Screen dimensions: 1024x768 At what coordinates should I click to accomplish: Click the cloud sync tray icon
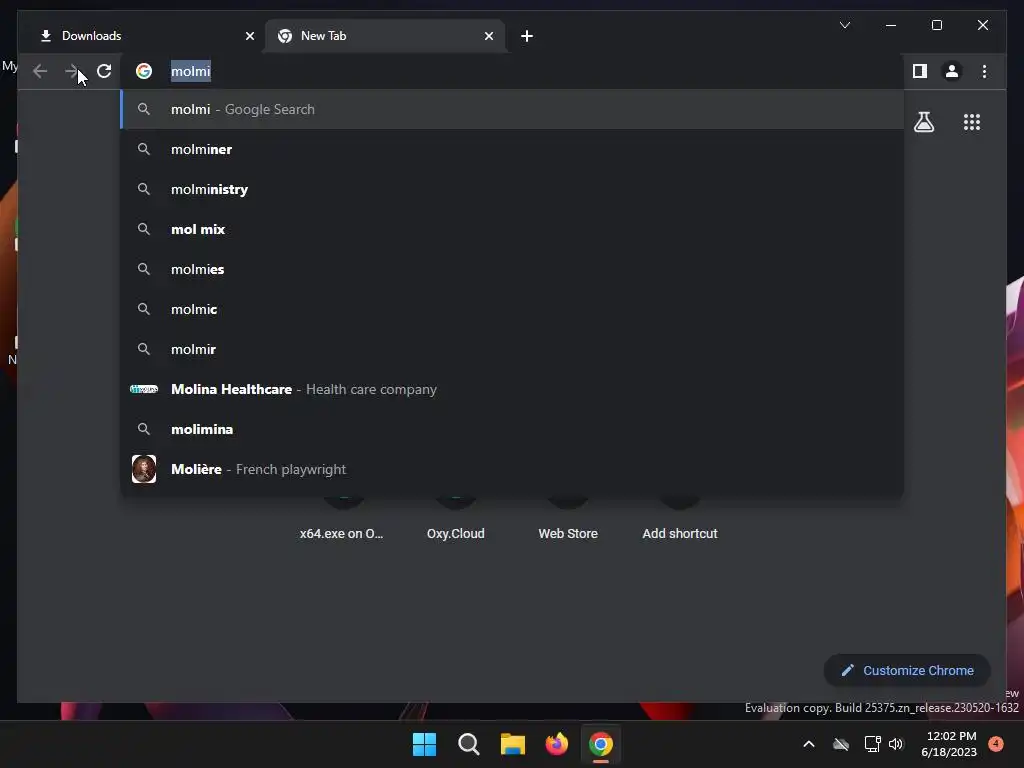click(x=841, y=744)
